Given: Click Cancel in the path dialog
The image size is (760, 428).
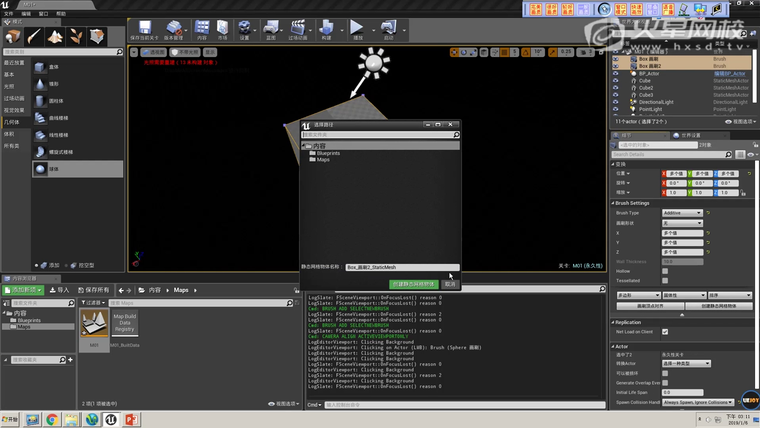Looking at the screenshot, I should click(450, 284).
